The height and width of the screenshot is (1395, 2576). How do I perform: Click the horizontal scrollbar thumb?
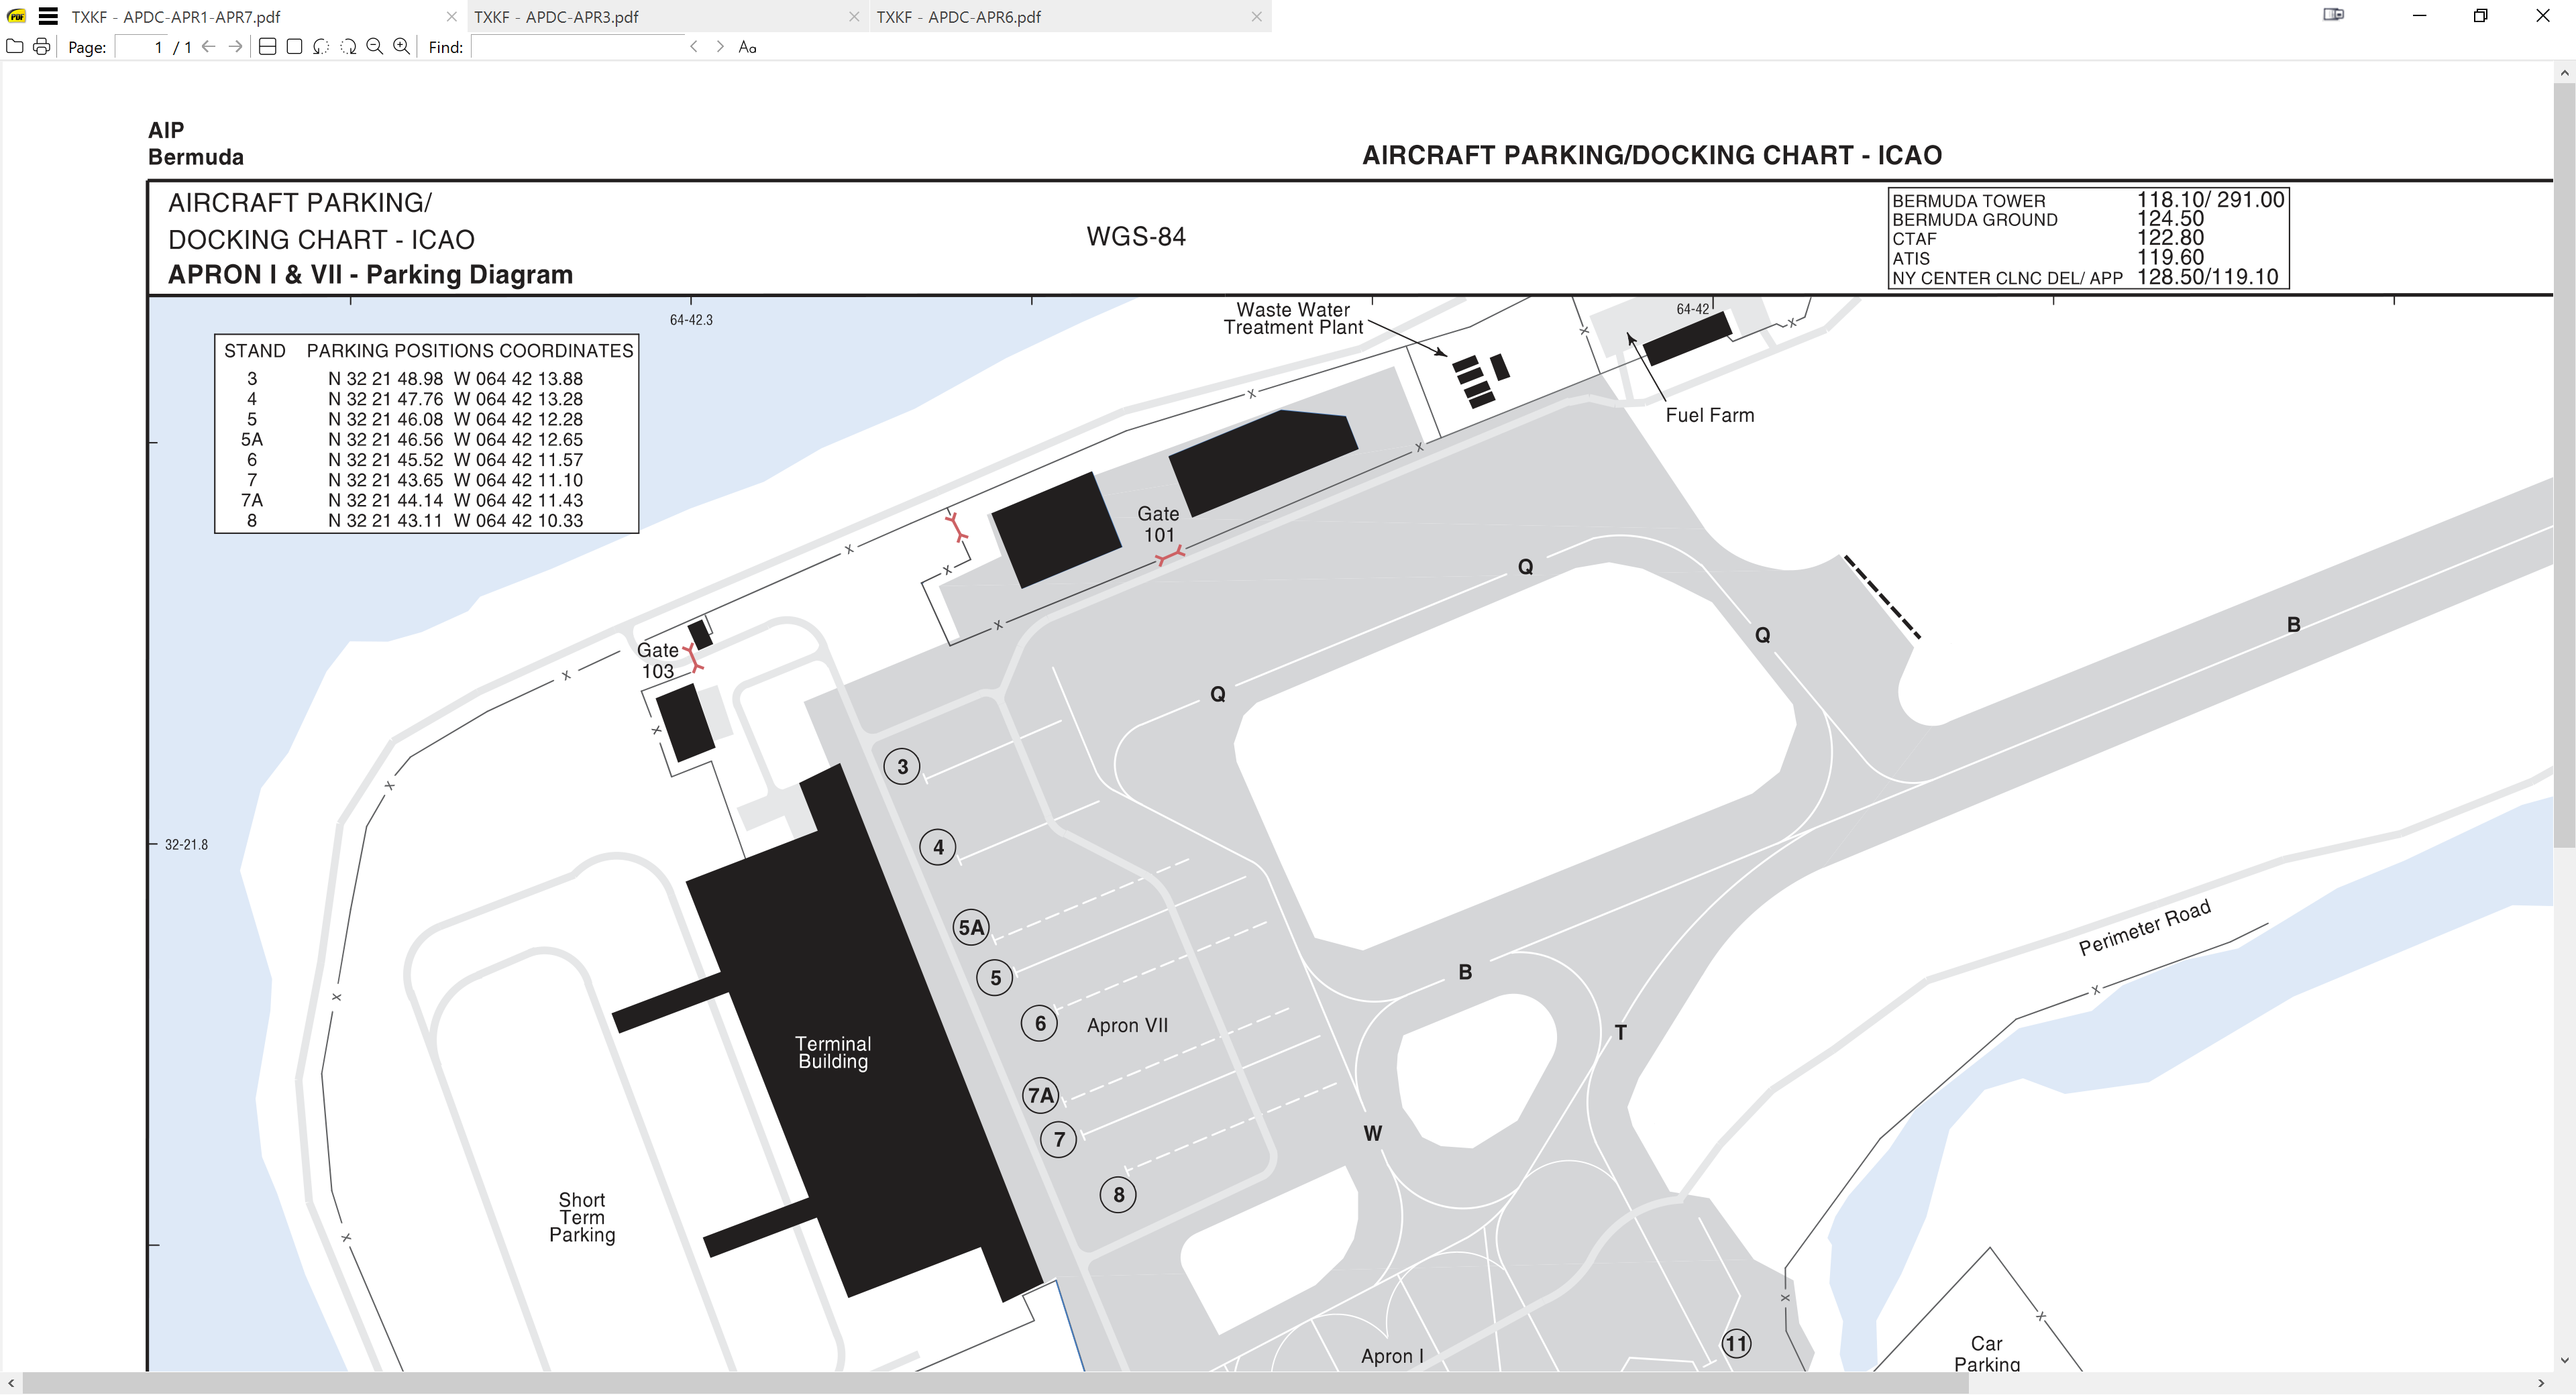(994, 1383)
